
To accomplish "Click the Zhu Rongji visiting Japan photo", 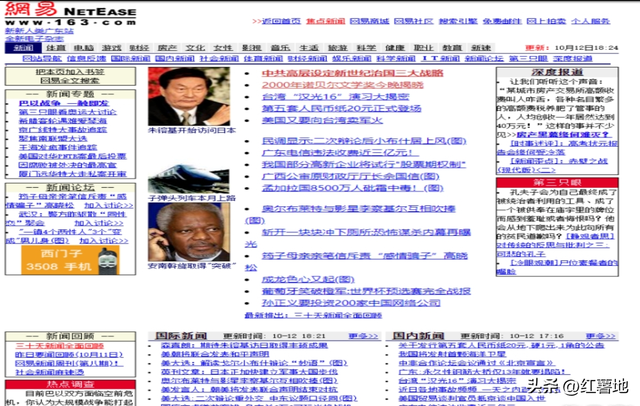I will [x=189, y=97].
